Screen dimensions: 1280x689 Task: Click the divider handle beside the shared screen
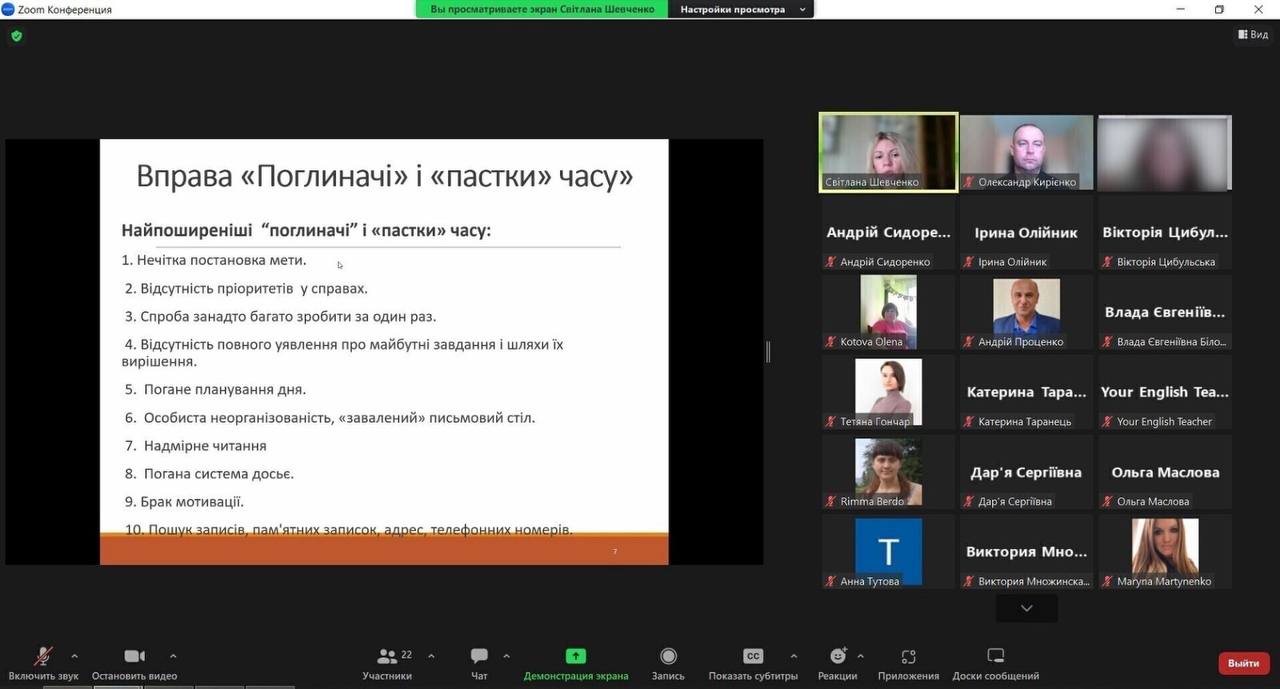(768, 351)
